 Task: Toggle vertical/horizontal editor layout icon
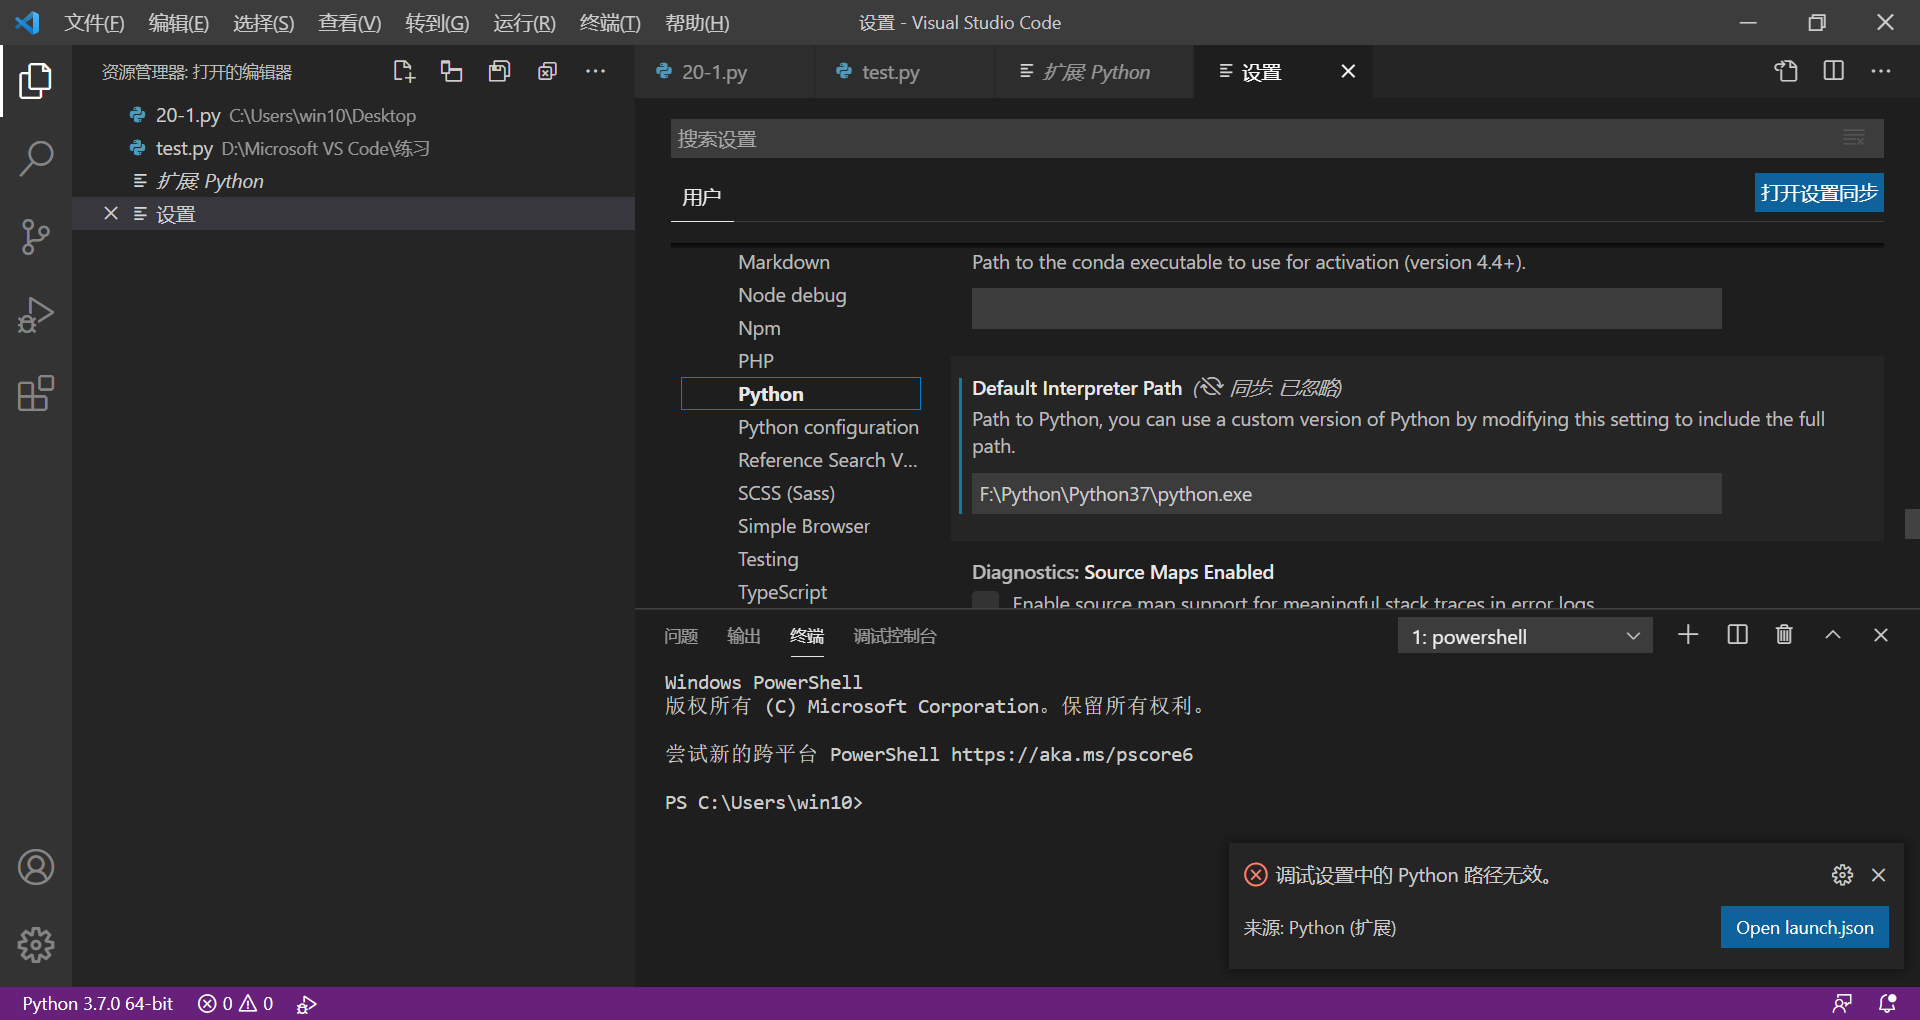pos(452,71)
